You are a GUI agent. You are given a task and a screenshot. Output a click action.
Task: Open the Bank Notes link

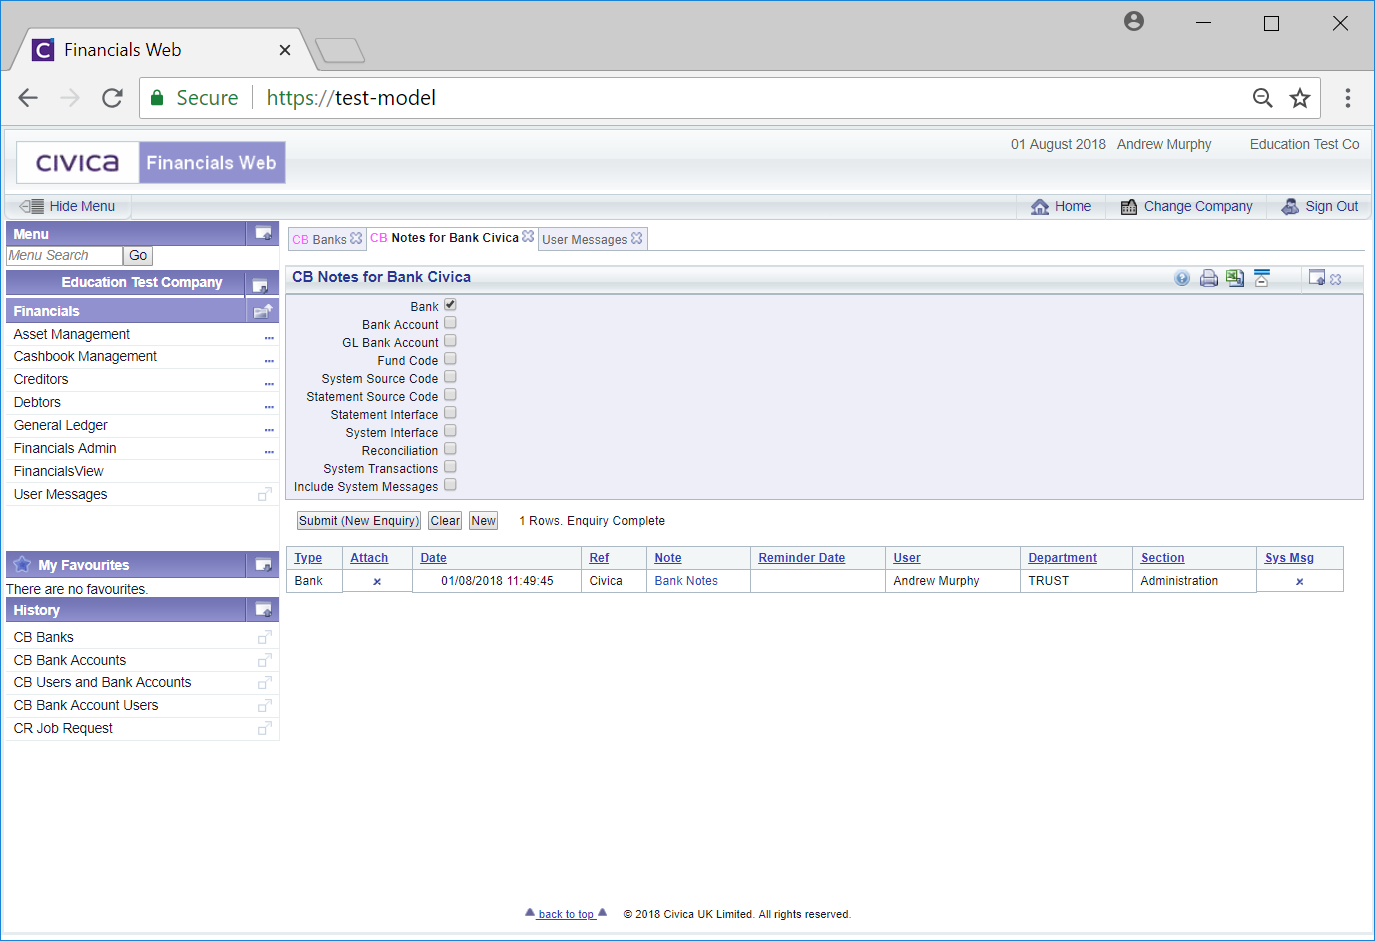click(686, 581)
